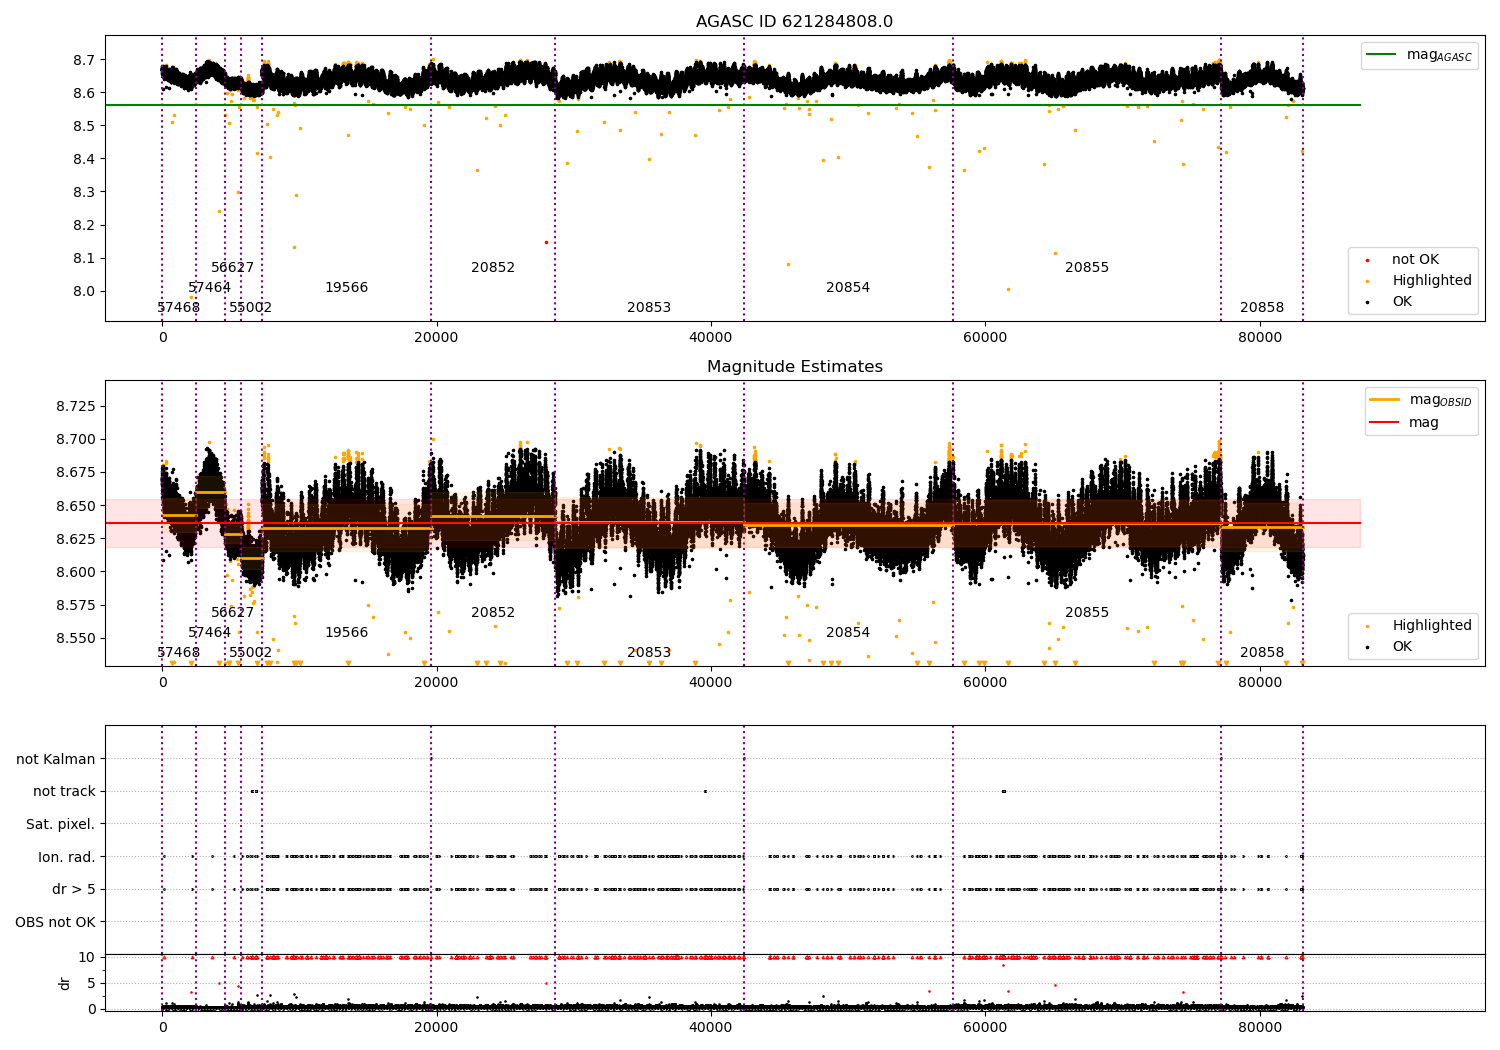Select the mag AGASC legend entry in top plot
The width and height of the screenshot is (1500, 1050).
[x=1419, y=55]
